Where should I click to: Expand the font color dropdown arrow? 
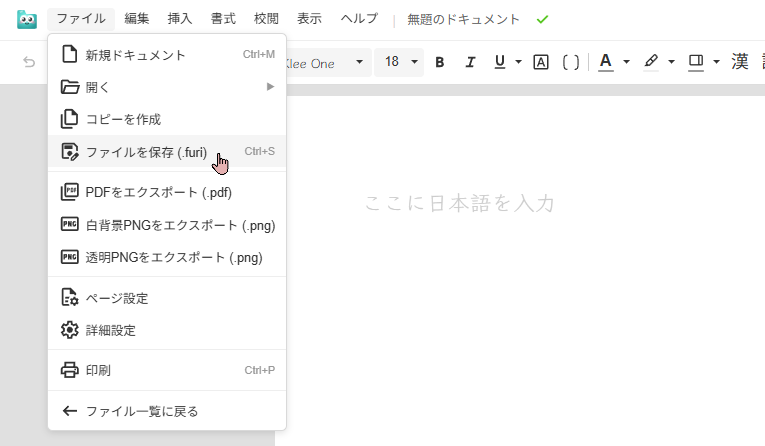pyautogui.click(x=626, y=62)
